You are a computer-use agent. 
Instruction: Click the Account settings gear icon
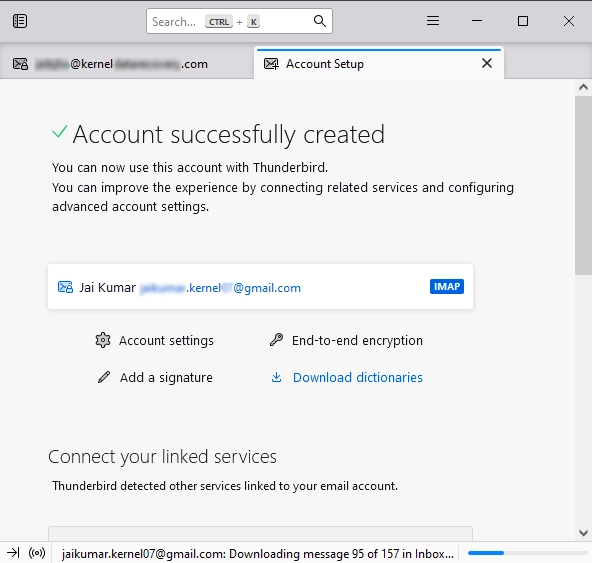click(103, 340)
